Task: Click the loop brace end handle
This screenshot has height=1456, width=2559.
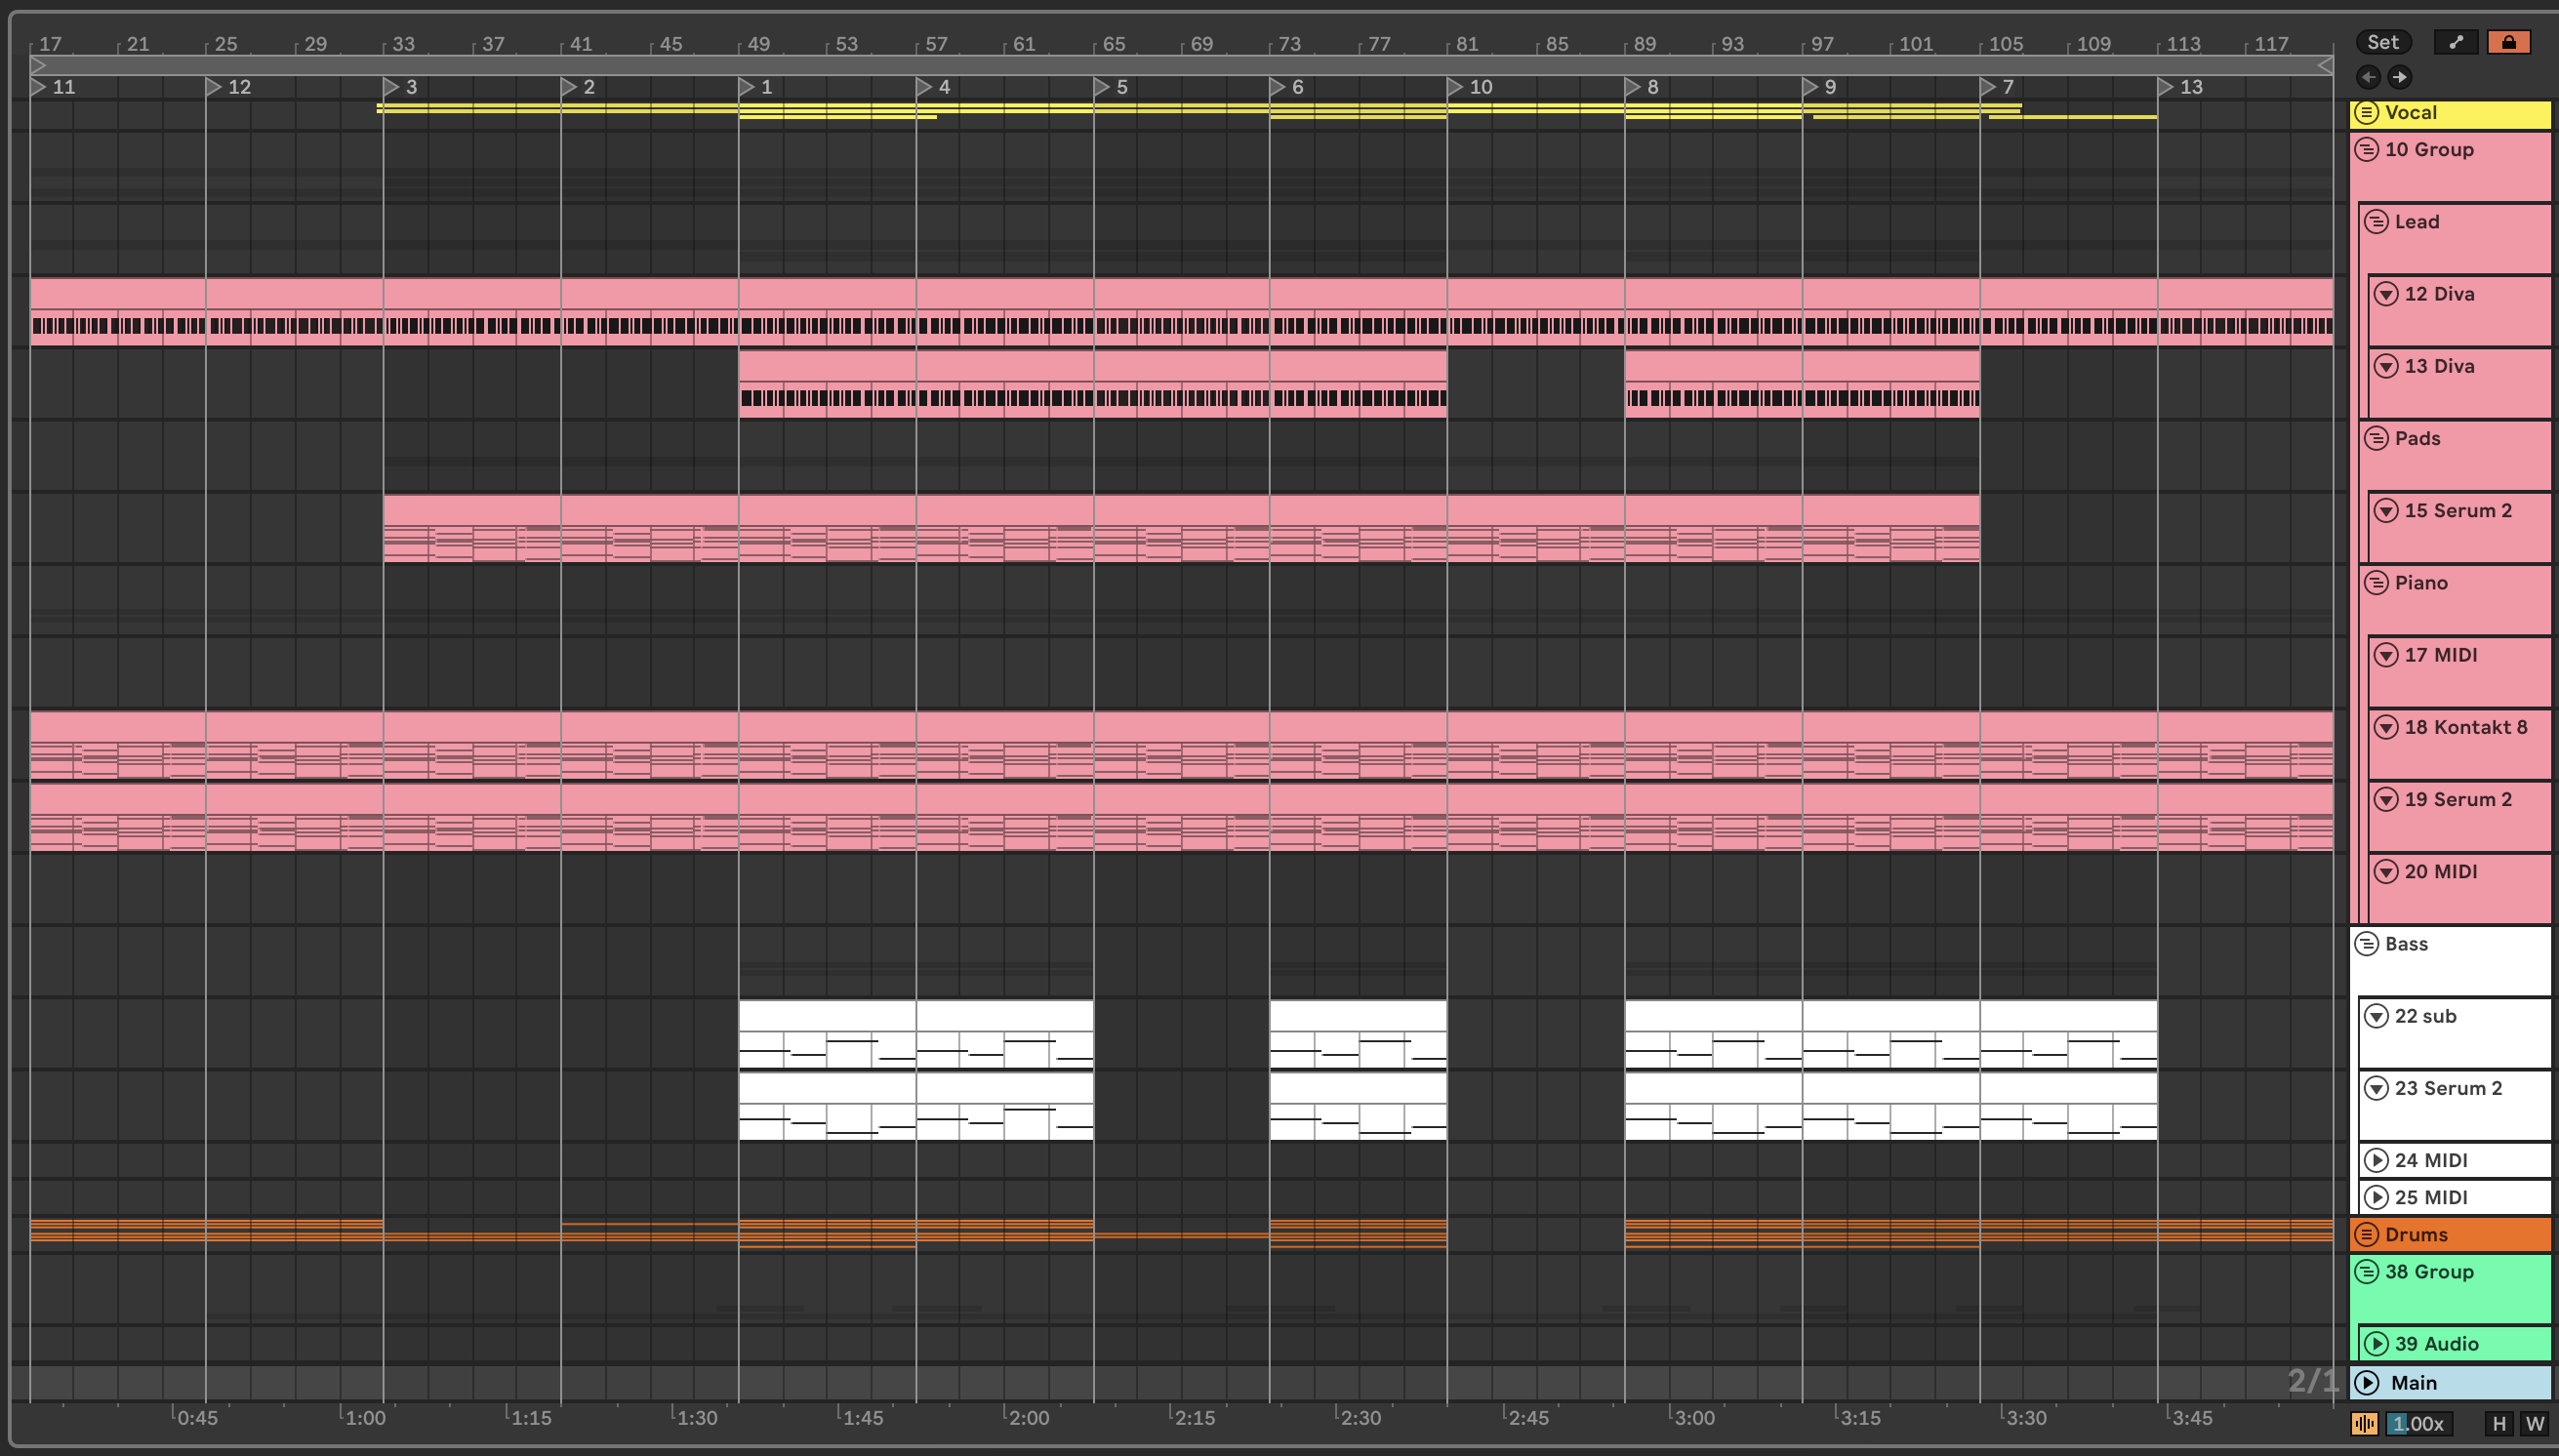Action: click(x=2325, y=66)
